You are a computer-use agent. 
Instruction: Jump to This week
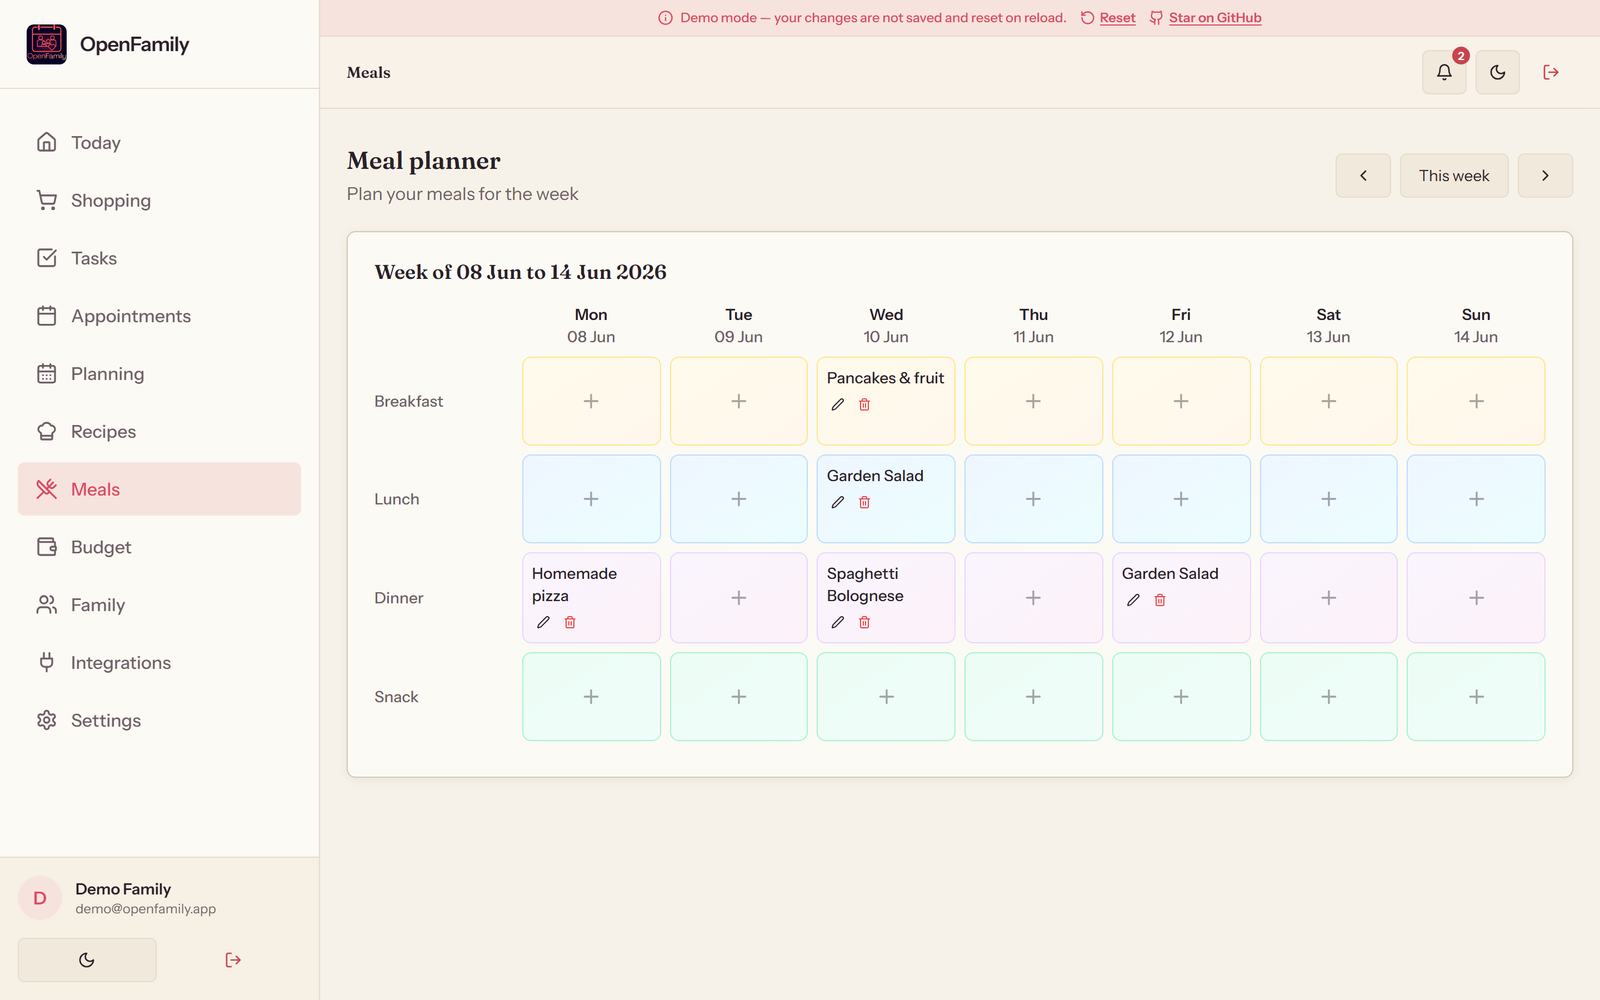coord(1454,175)
